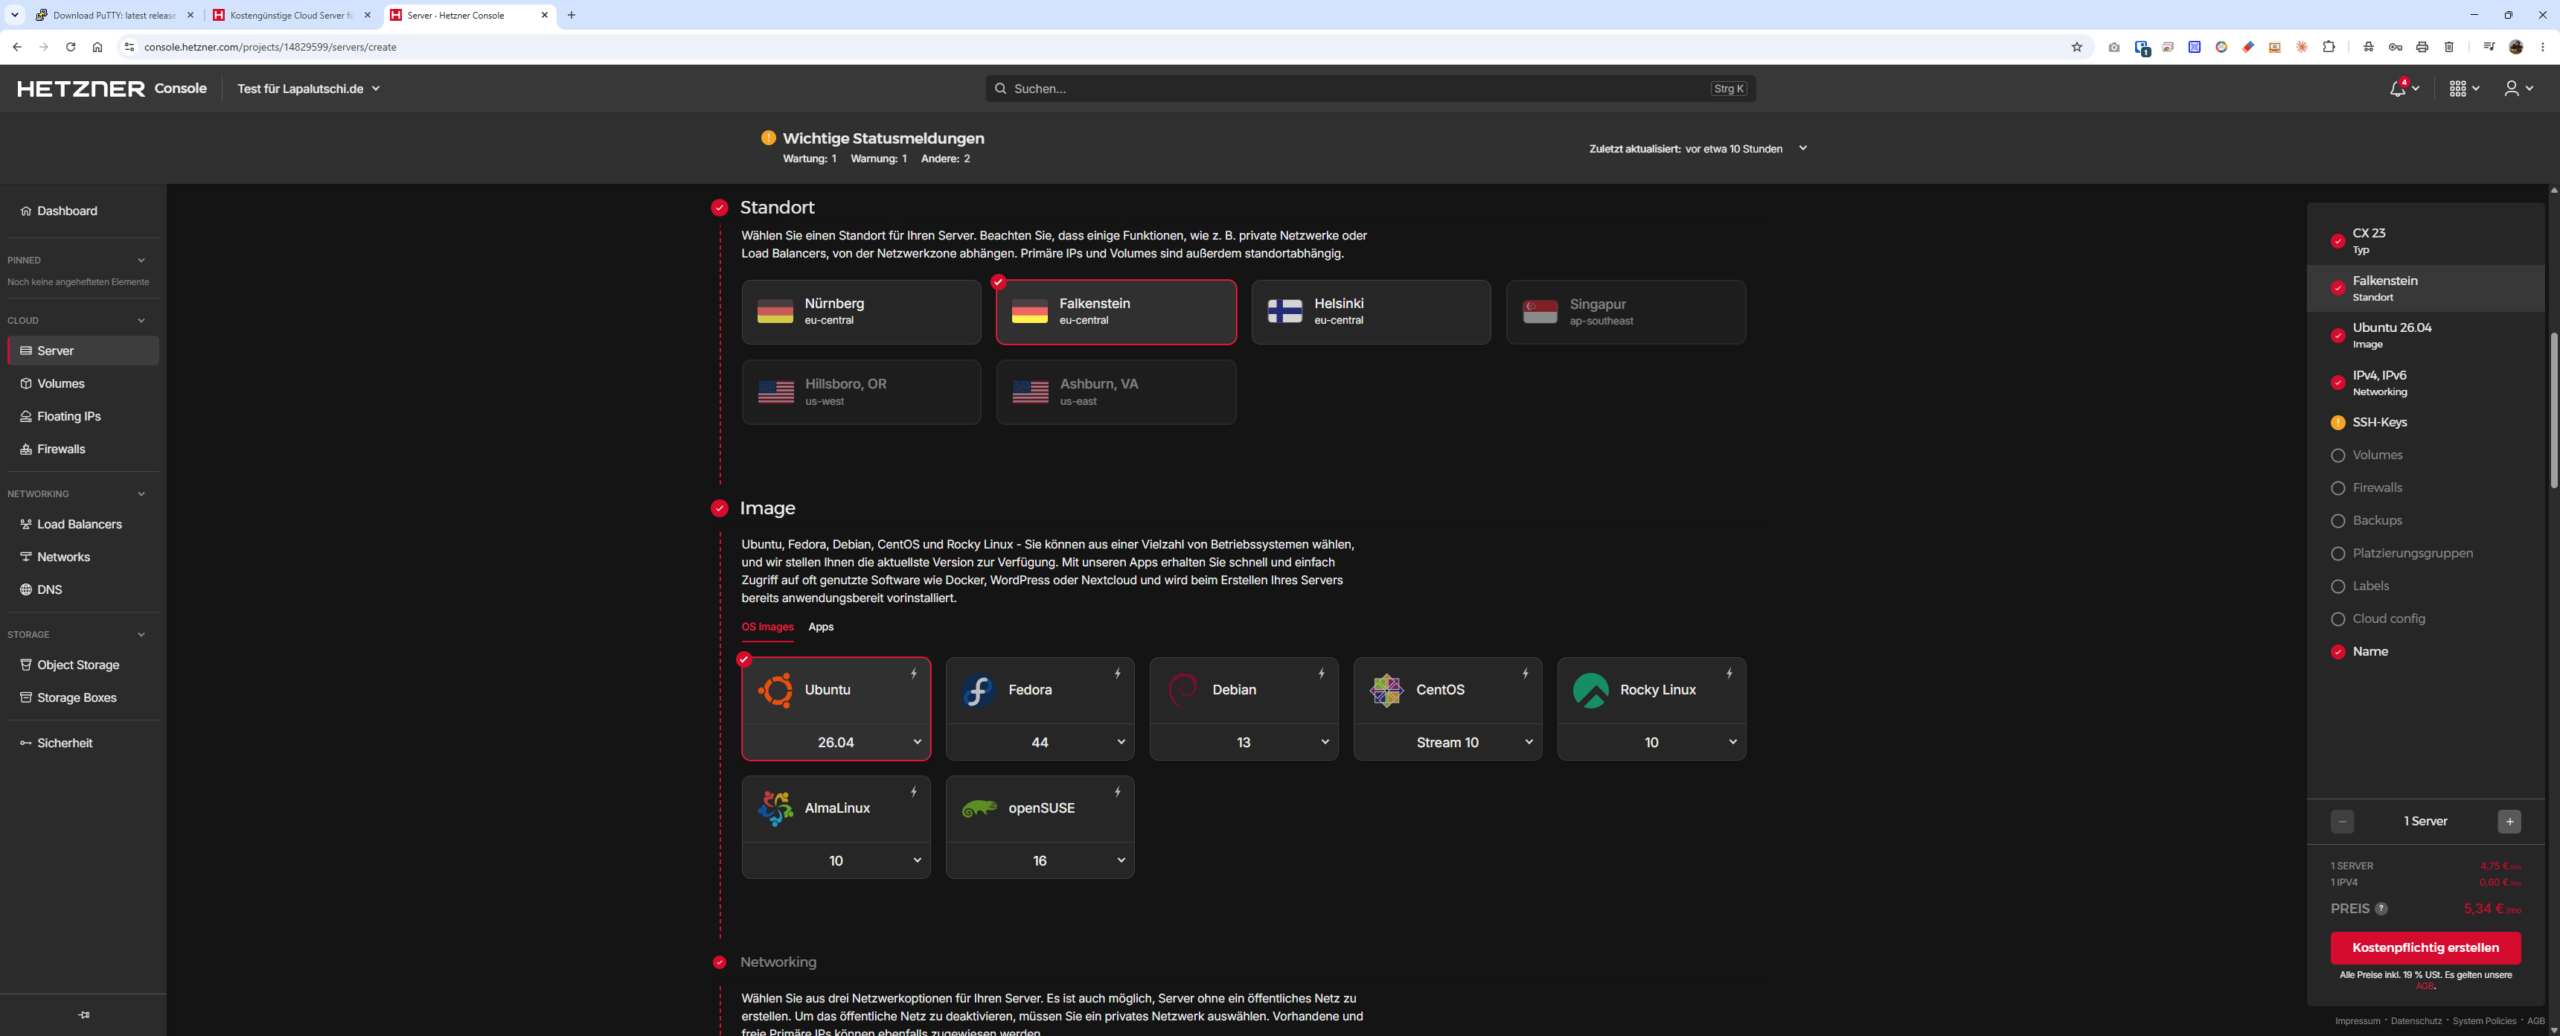Open the Fedora 44 version dropdown

point(1040,742)
